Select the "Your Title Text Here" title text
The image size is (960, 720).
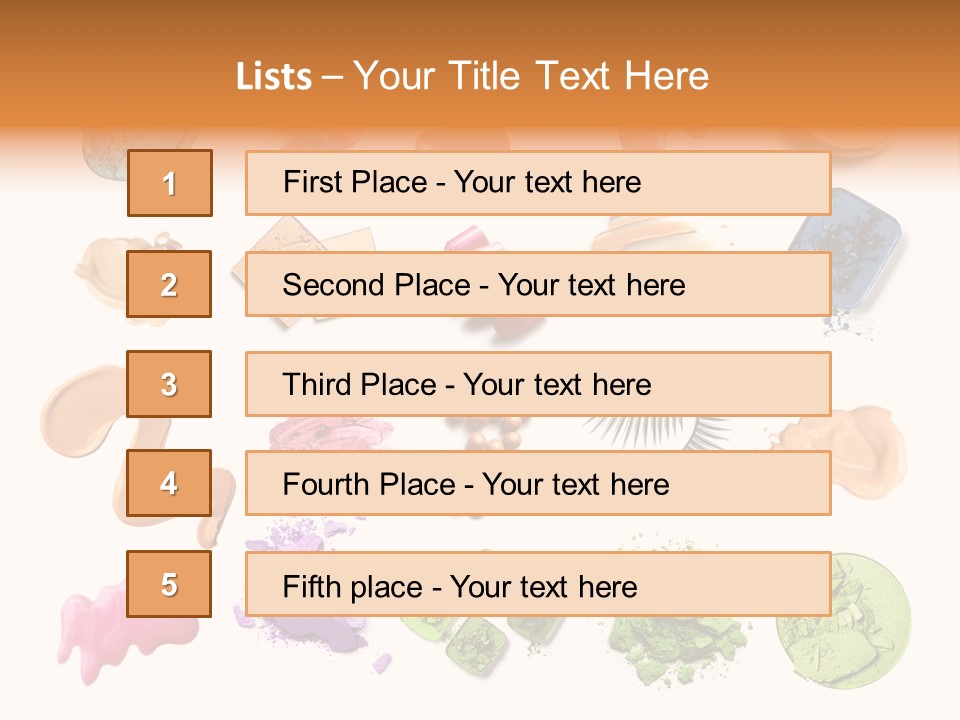531,76
